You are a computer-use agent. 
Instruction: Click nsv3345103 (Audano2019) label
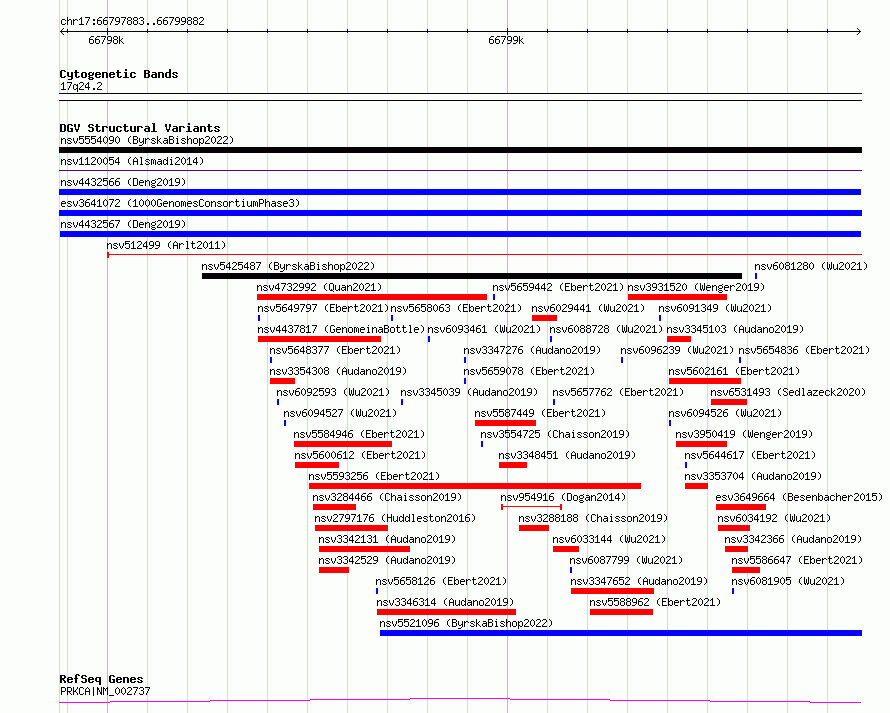(x=735, y=329)
